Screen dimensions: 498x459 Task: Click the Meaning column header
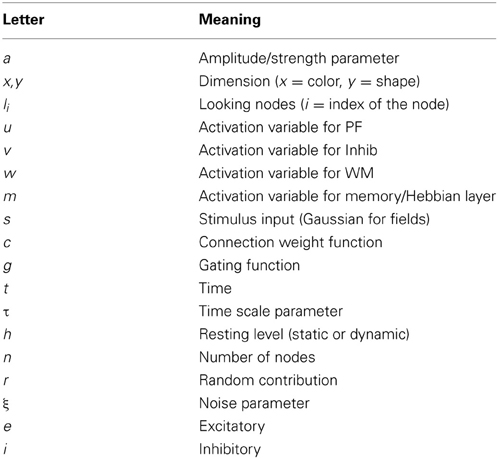(230, 20)
